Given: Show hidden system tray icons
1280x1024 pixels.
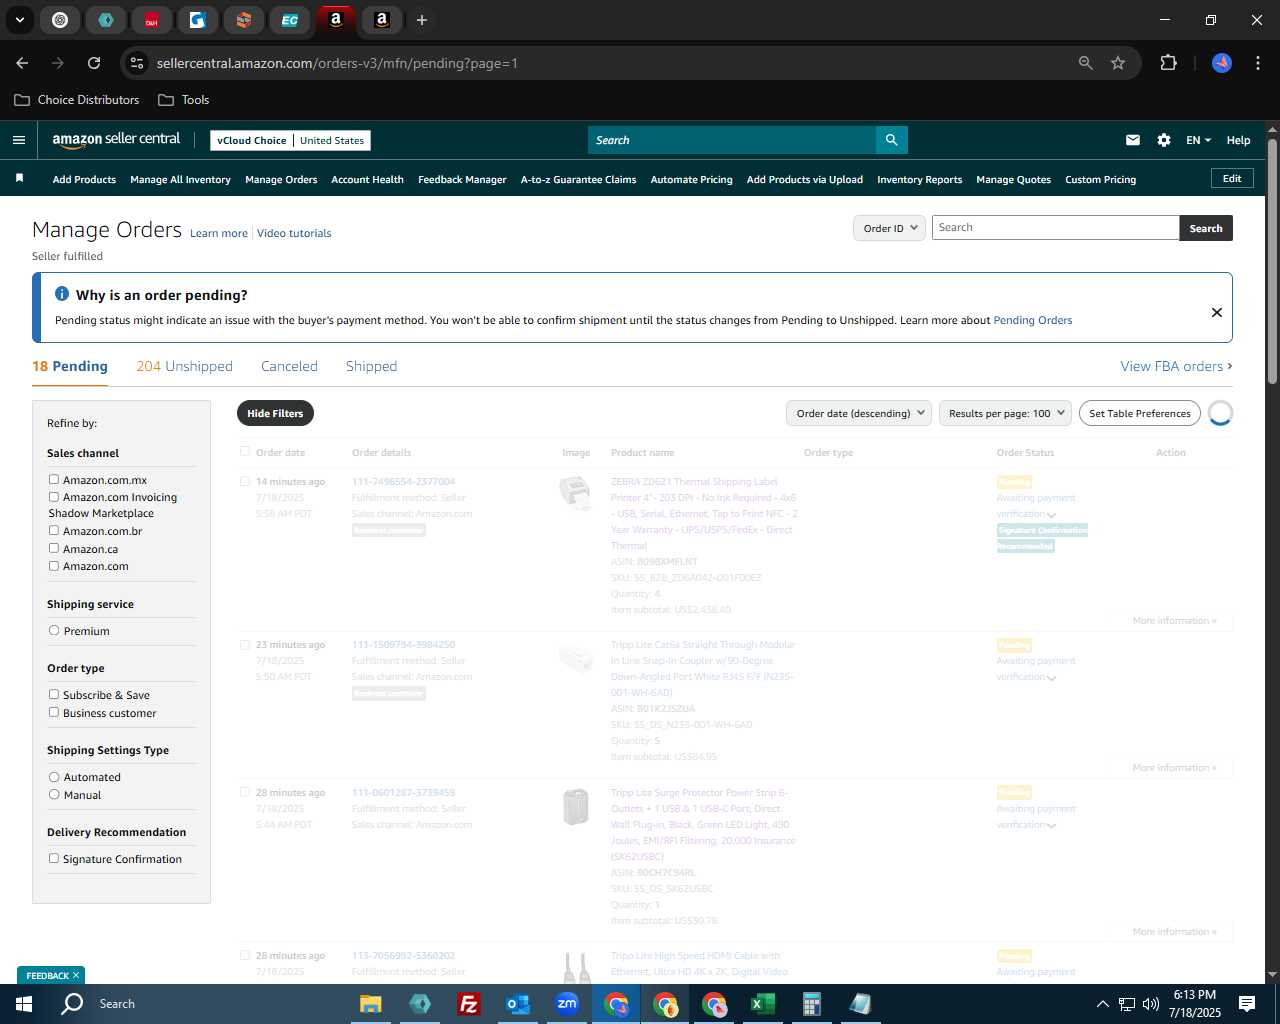Looking at the screenshot, I should point(1102,1004).
